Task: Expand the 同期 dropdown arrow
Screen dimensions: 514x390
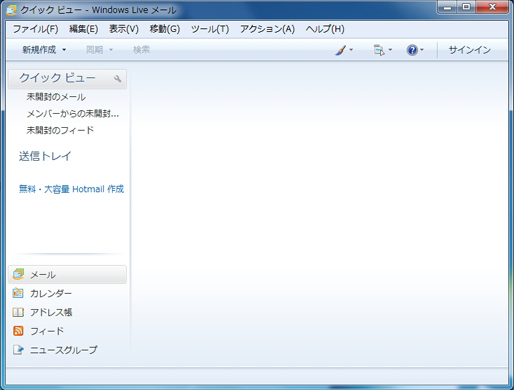Action: [x=111, y=50]
